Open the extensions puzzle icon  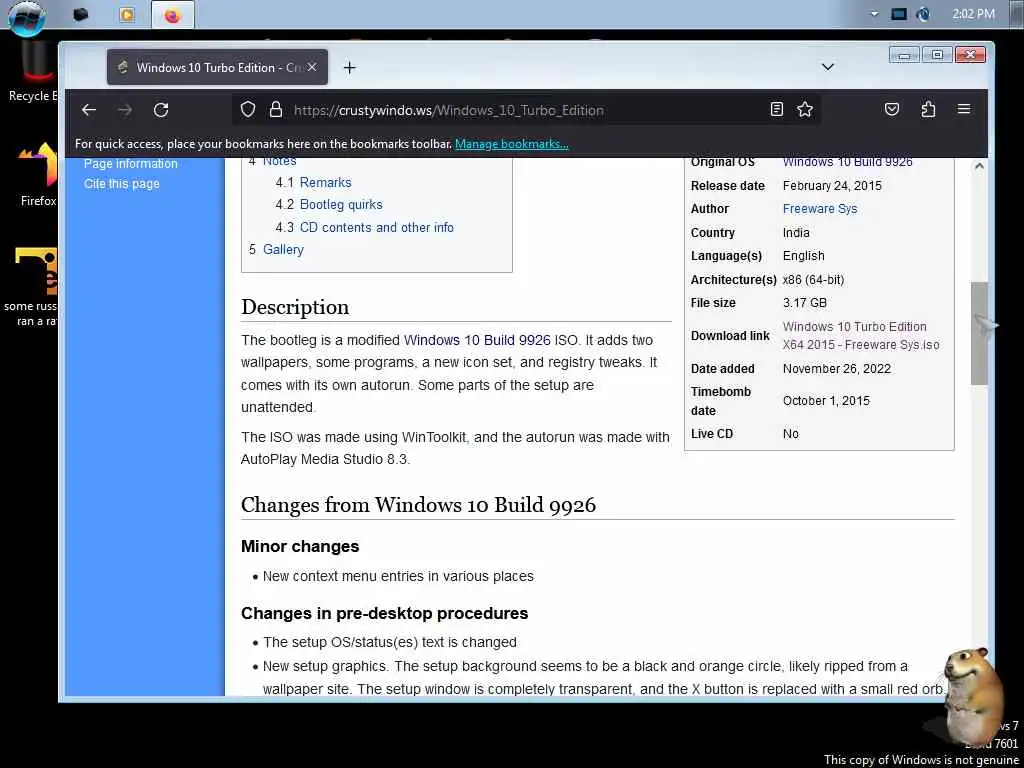pos(928,109)
